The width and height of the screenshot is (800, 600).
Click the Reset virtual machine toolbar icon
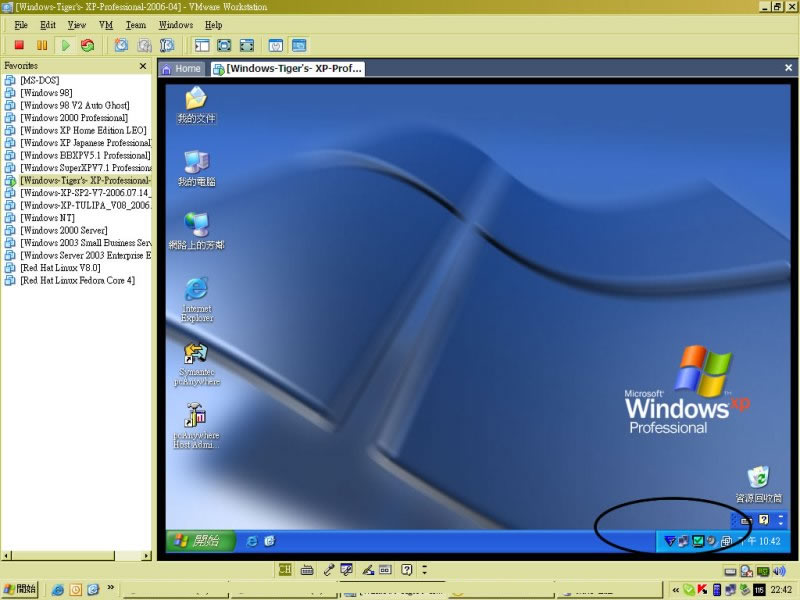coord(88,45)
